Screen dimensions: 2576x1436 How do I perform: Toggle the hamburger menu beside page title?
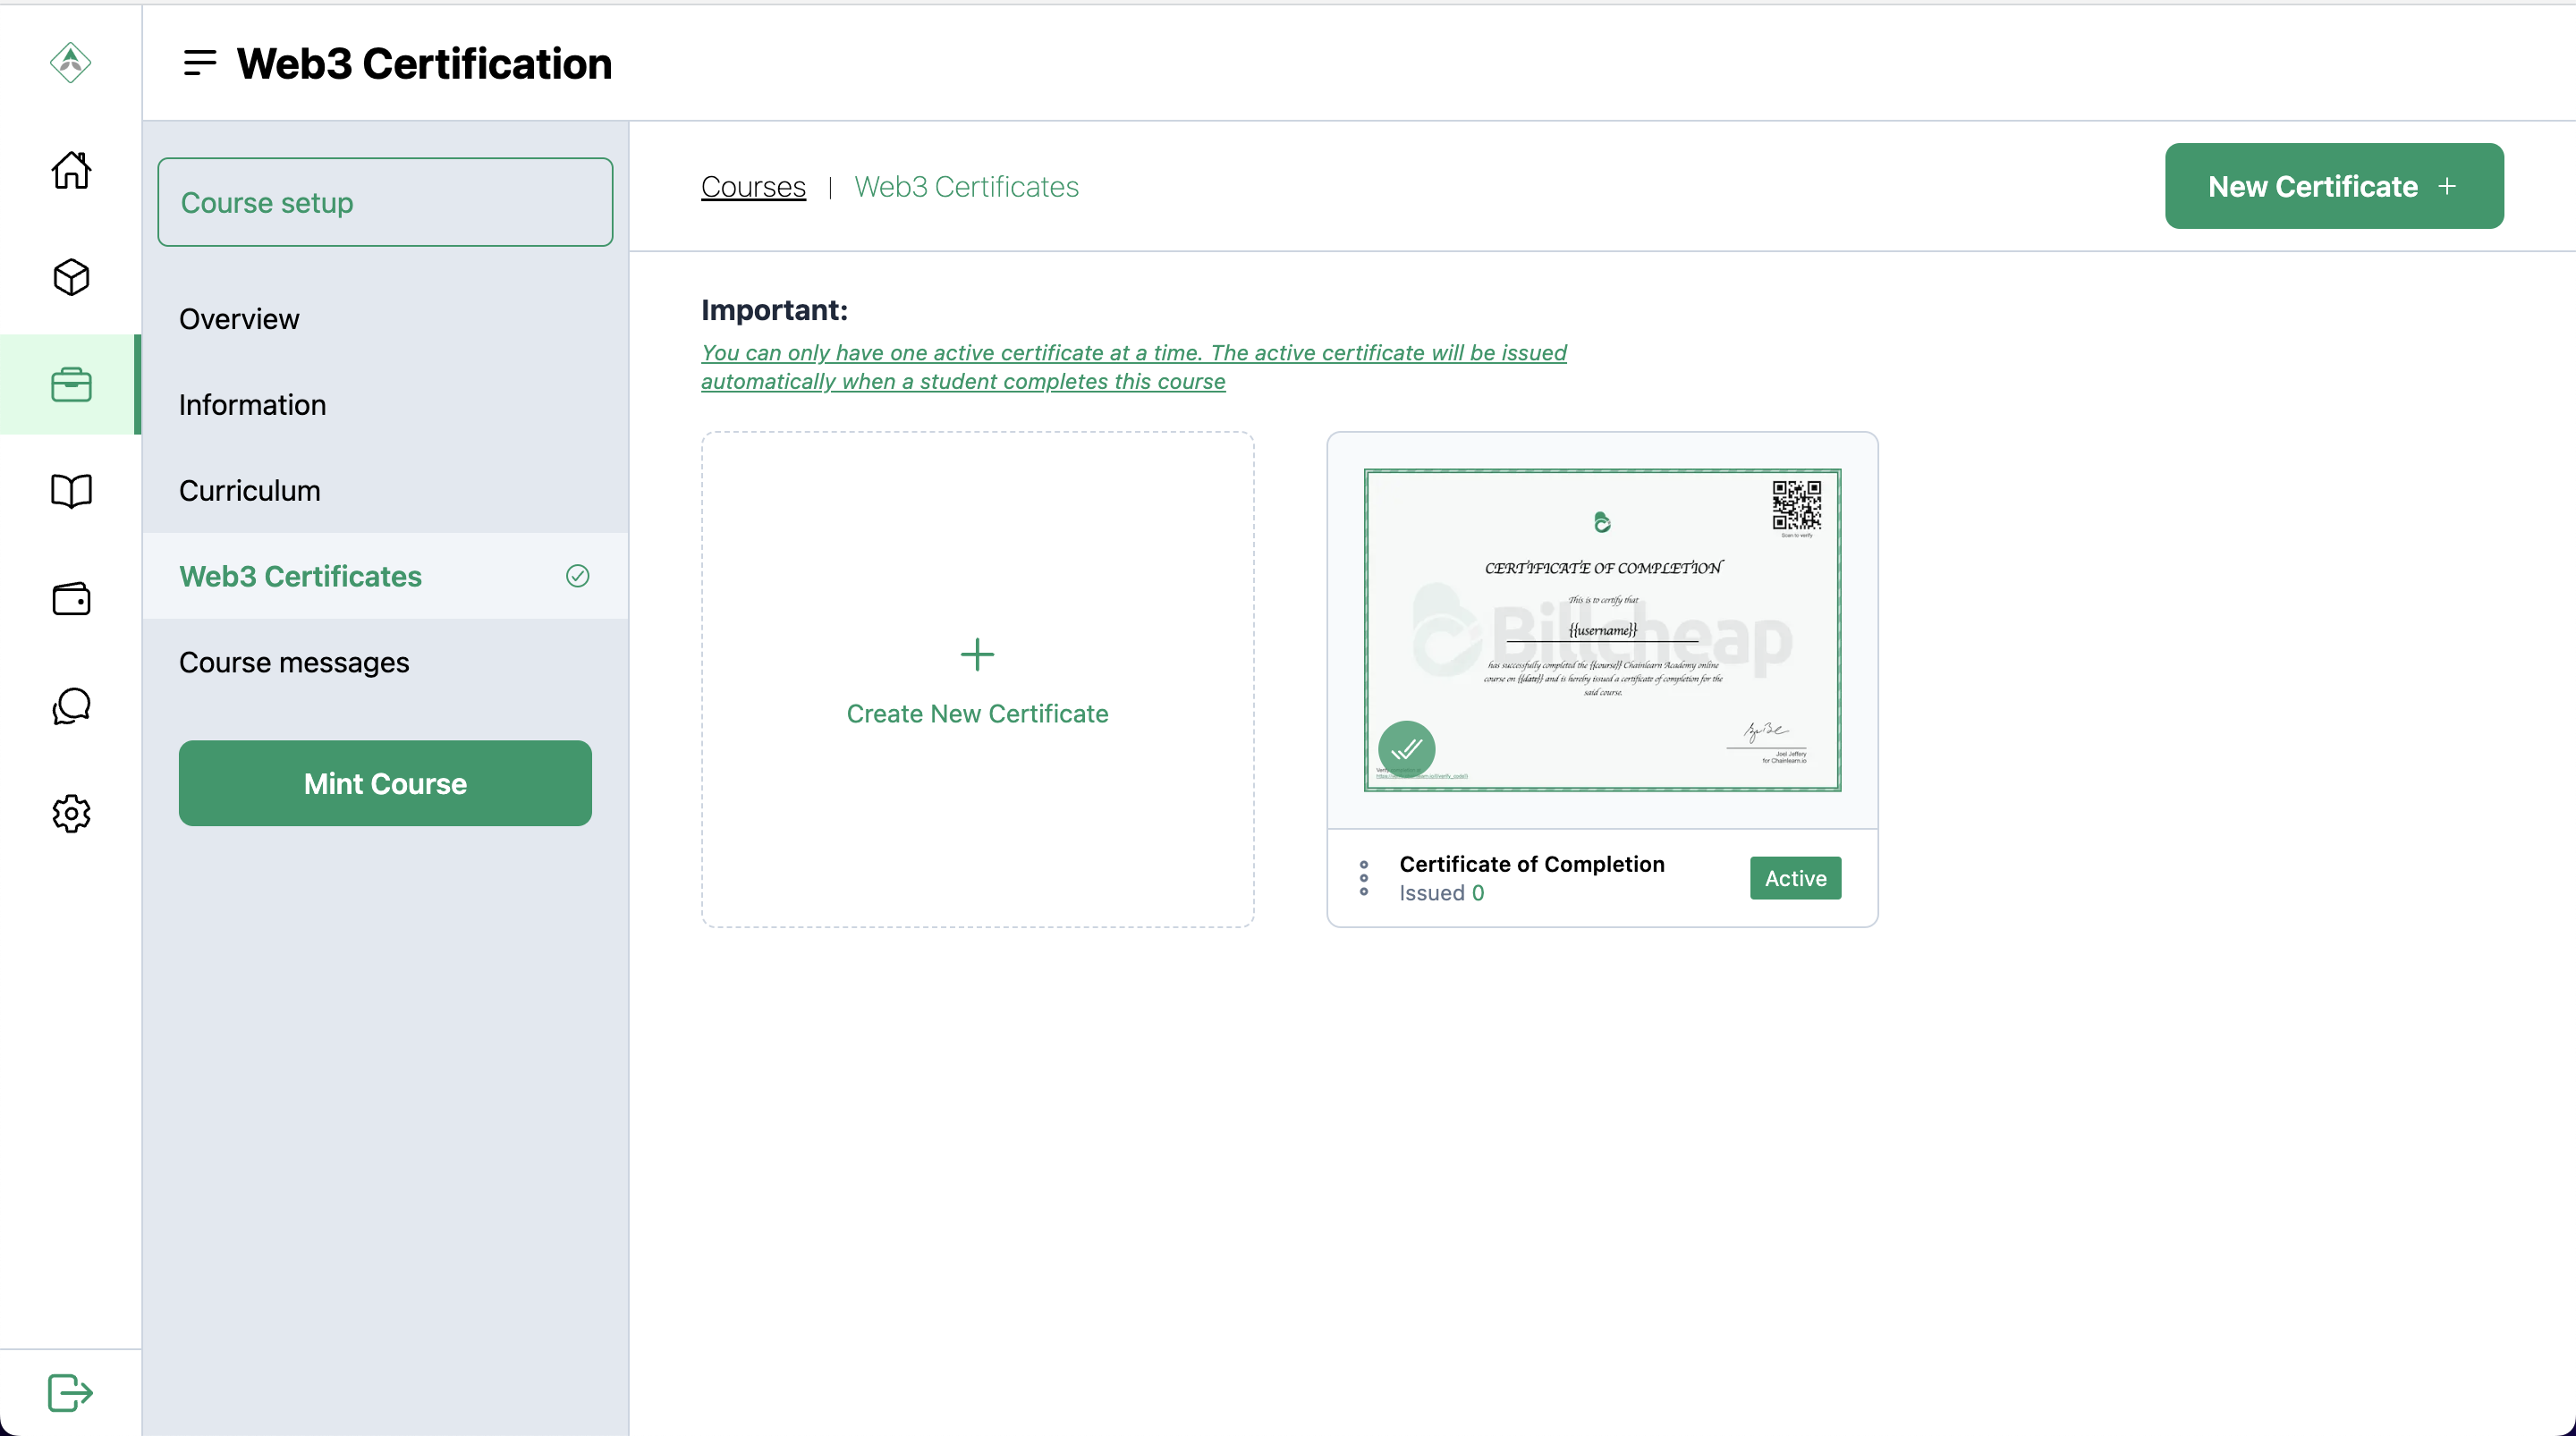click(x=200, y=63)
